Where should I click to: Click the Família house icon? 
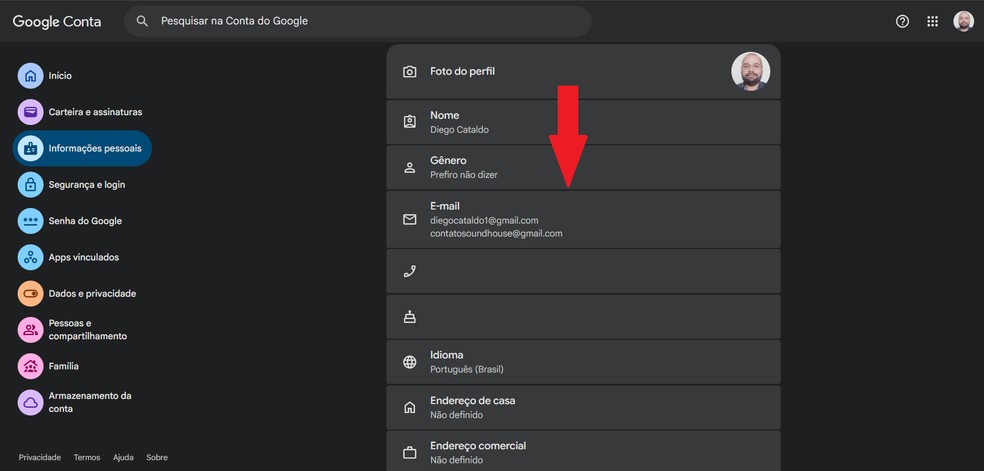click(31, 366)
